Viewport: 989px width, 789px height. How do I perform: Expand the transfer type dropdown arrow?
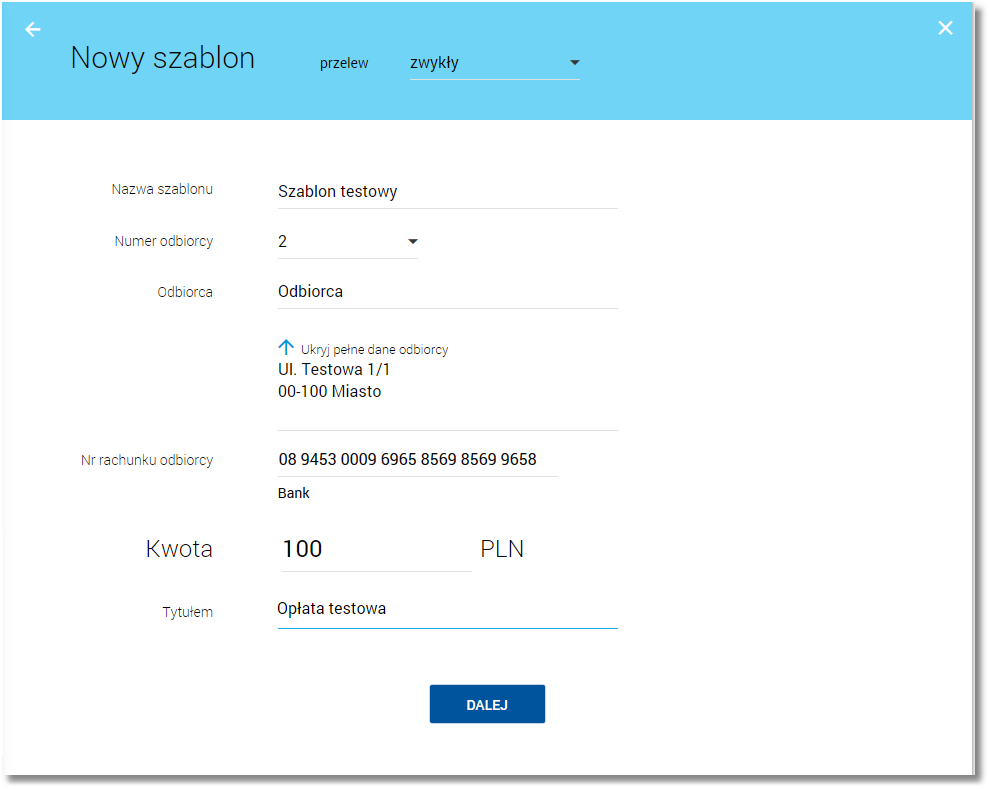(x=574, y=62)
